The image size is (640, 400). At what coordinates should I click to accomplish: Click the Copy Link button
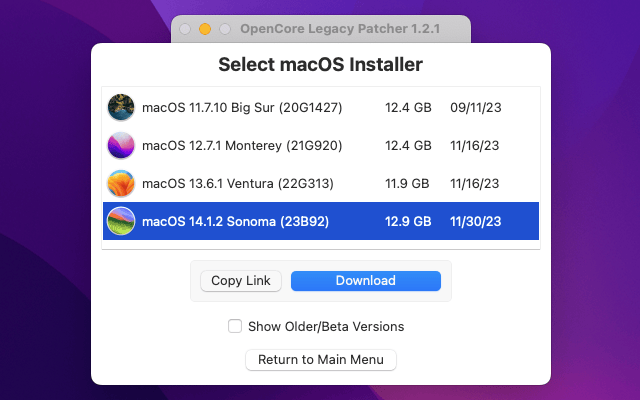pyautogui.click(x=241, y=281)
